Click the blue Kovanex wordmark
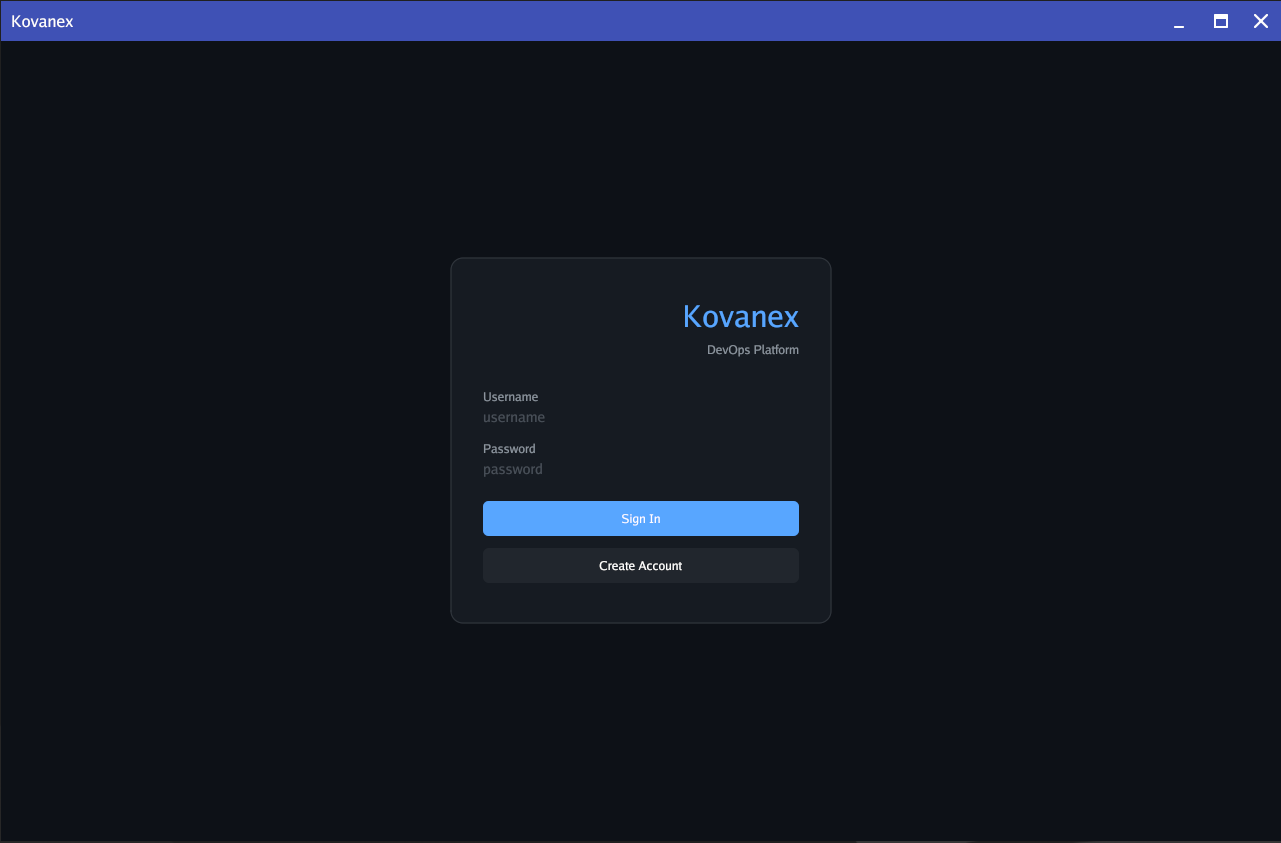This screenshot has height=843, width=1281. (740, 316)
